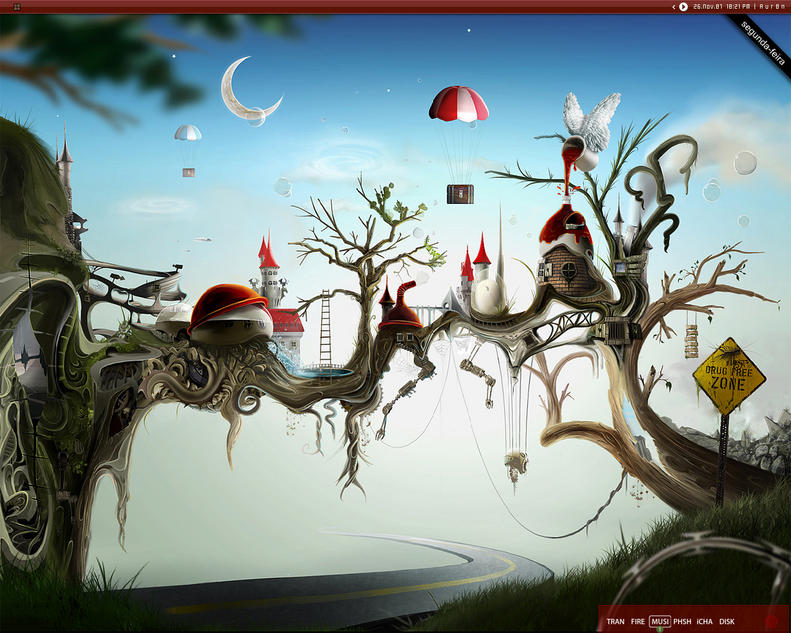Launch the ICHA dock shortcut

point(705,621)
